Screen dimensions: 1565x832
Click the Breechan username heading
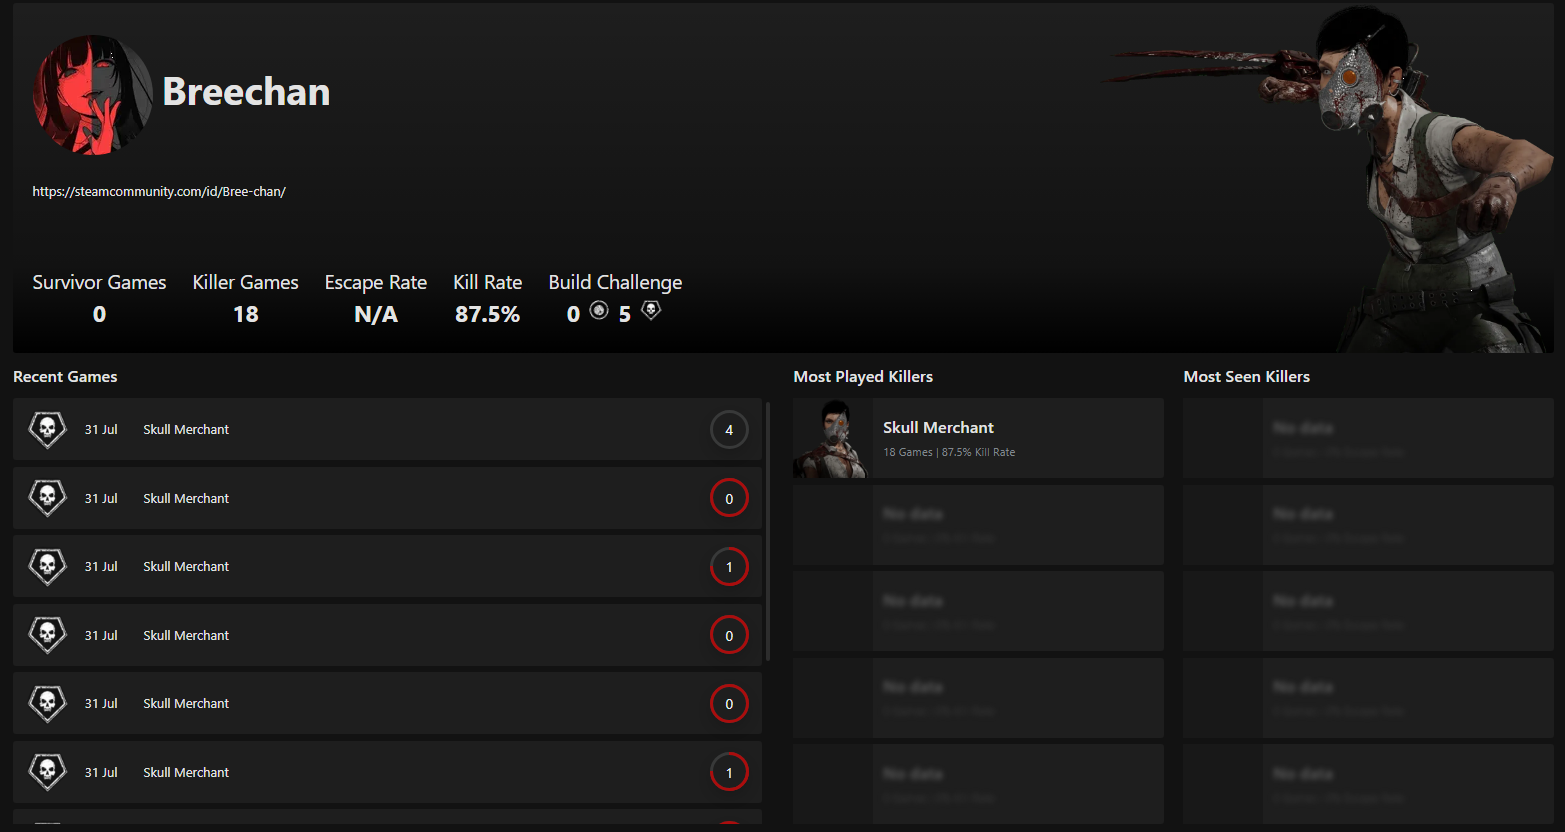coord(246,92)
